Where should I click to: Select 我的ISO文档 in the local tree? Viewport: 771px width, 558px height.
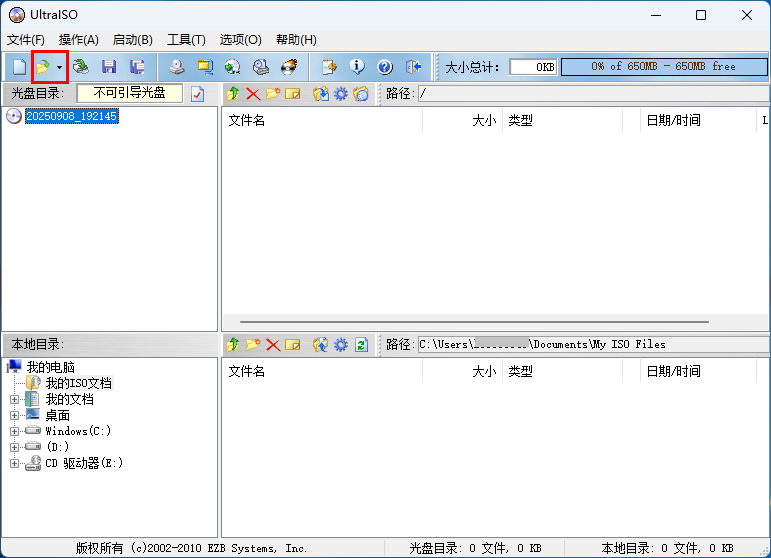coord(79,383)
